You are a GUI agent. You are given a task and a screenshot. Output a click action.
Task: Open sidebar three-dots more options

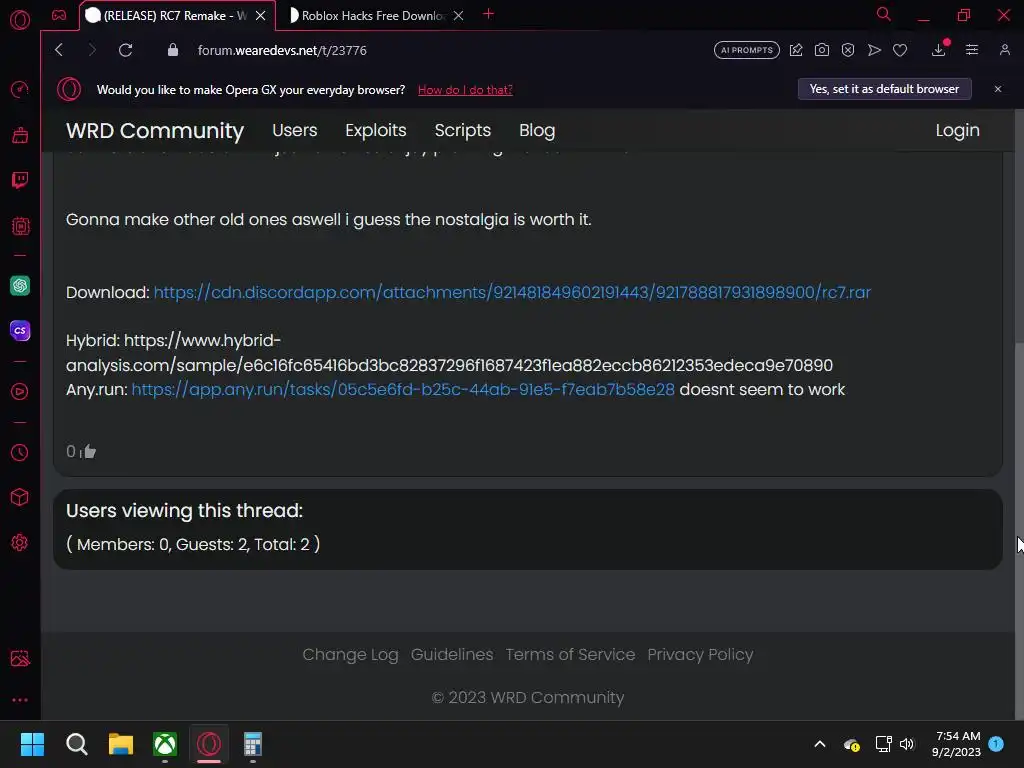click(20, 700)
